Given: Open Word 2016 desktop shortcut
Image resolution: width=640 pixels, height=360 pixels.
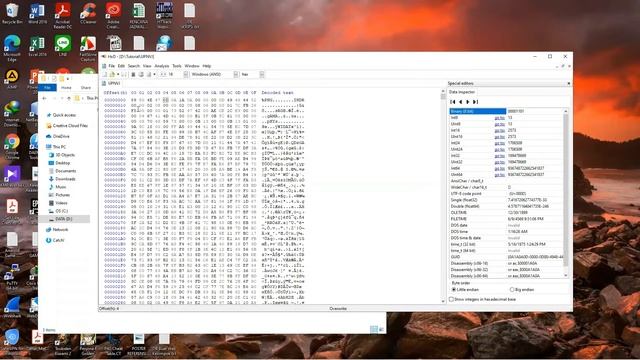Looking at the screenshot, I should [37, 13].
